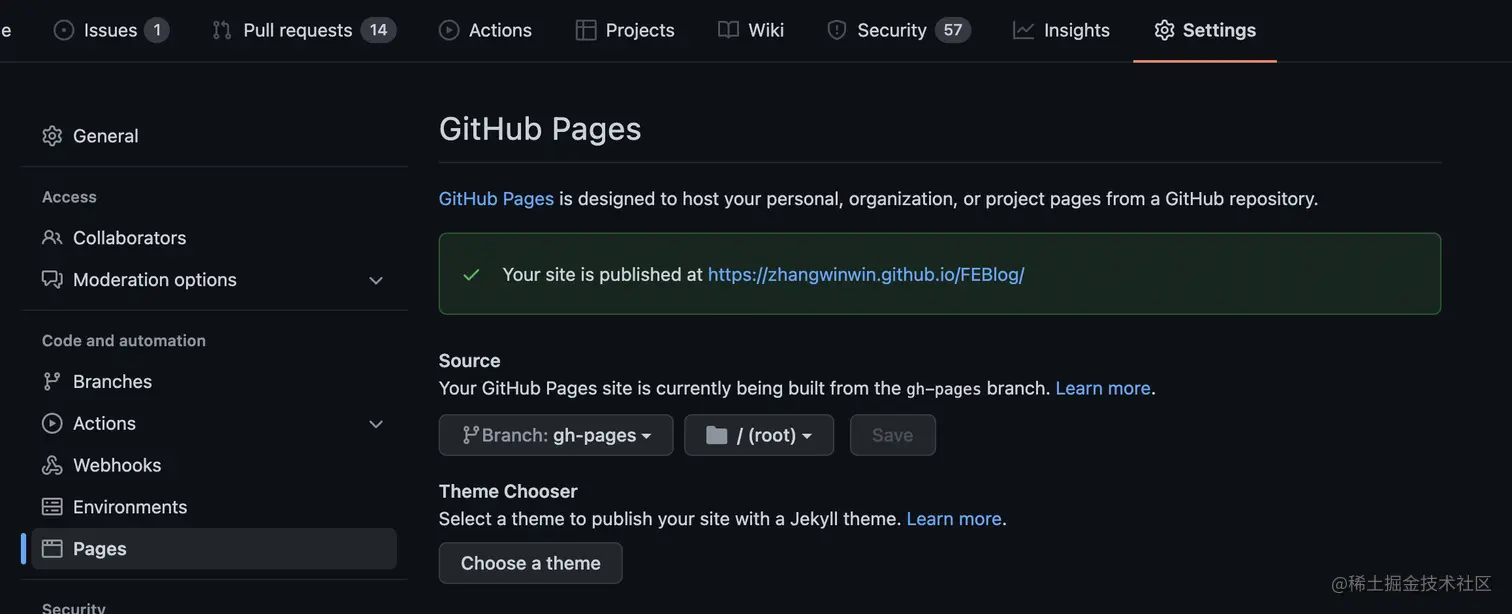Viewport: 1512px width, 614px height.
Task: Open the Projects tab
Action: point(625,30)
